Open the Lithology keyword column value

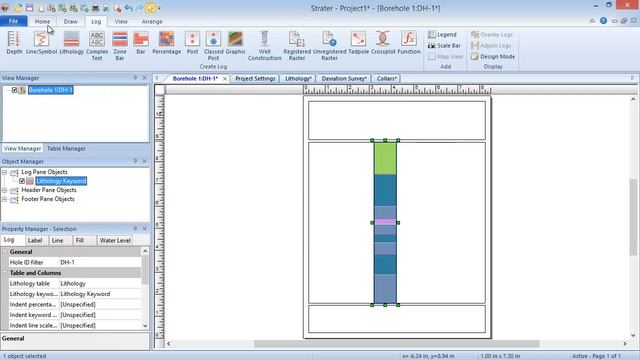coord(100,294)
